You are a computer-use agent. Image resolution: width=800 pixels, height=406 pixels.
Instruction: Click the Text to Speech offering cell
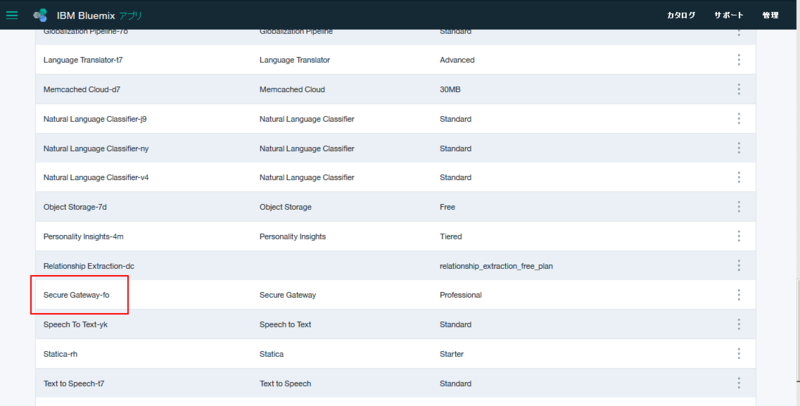(x=285, y=384)
